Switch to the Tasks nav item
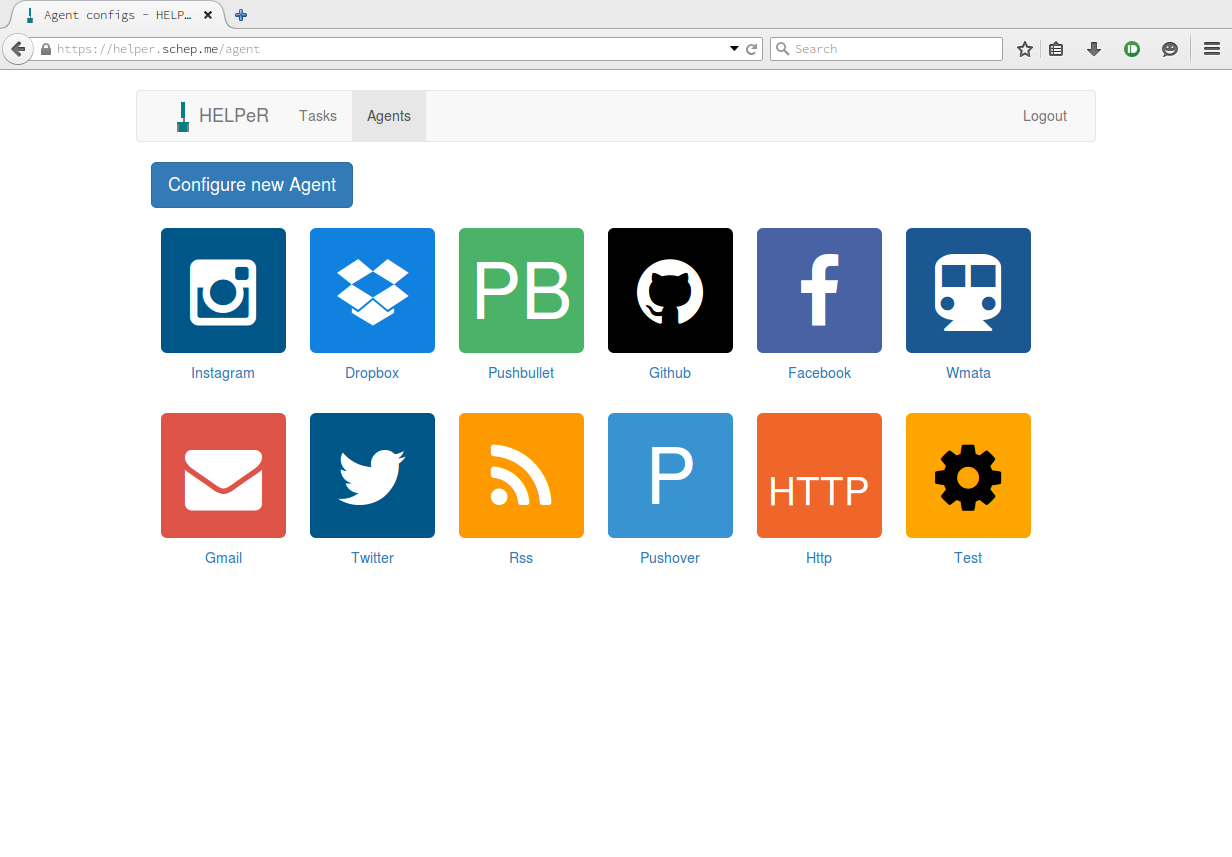1232x857 pixels. 318,116
